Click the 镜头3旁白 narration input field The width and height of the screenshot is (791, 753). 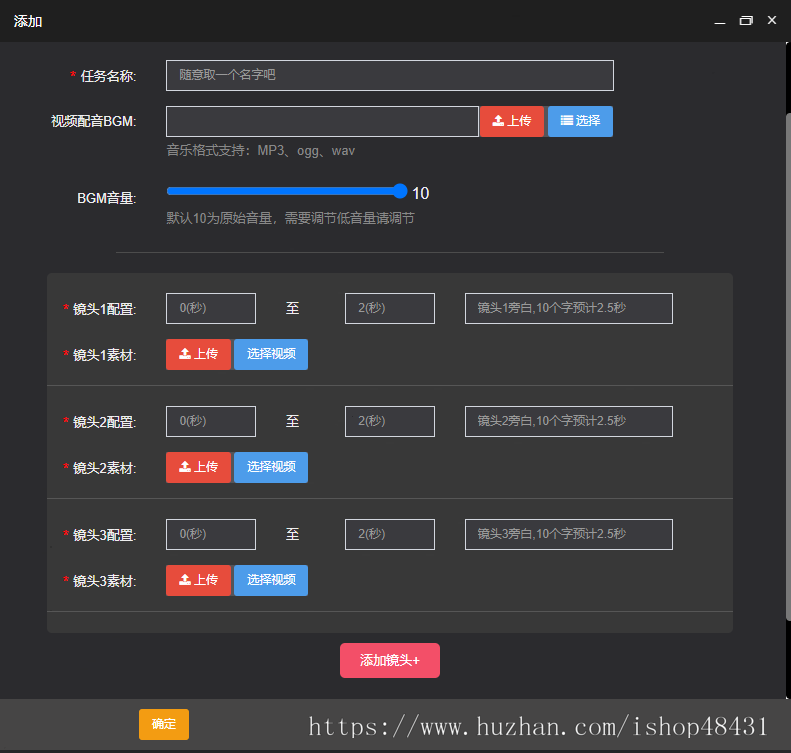click(x=569, y=534)
